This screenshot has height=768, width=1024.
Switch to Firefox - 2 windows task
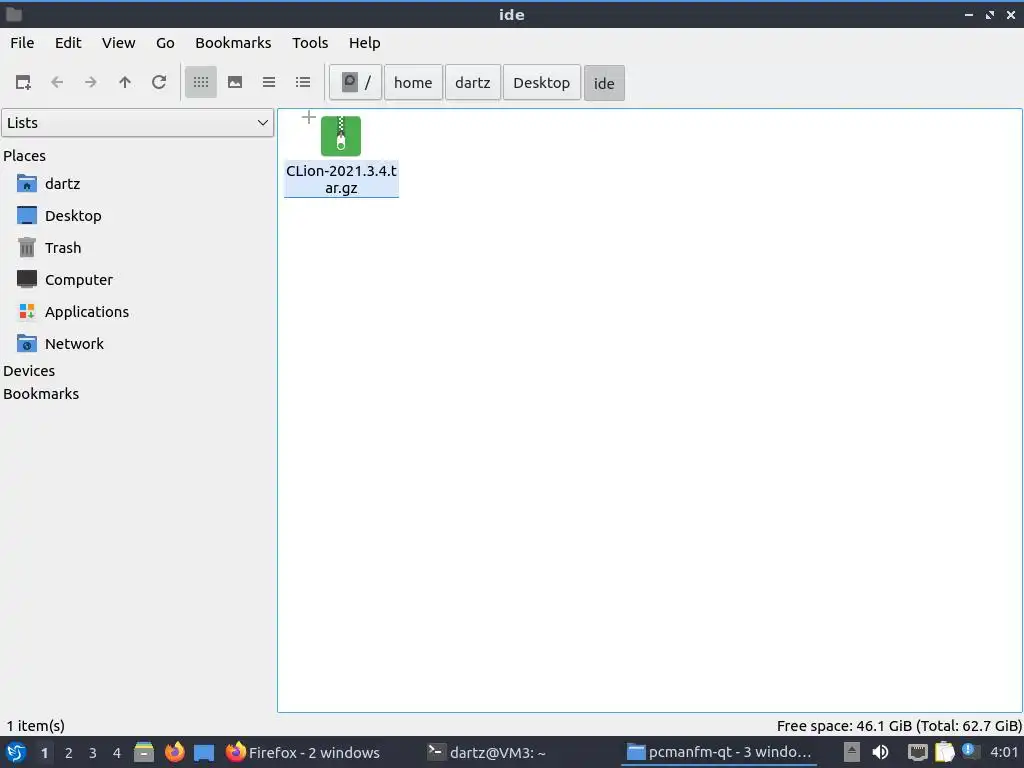(x=304, y=752)
